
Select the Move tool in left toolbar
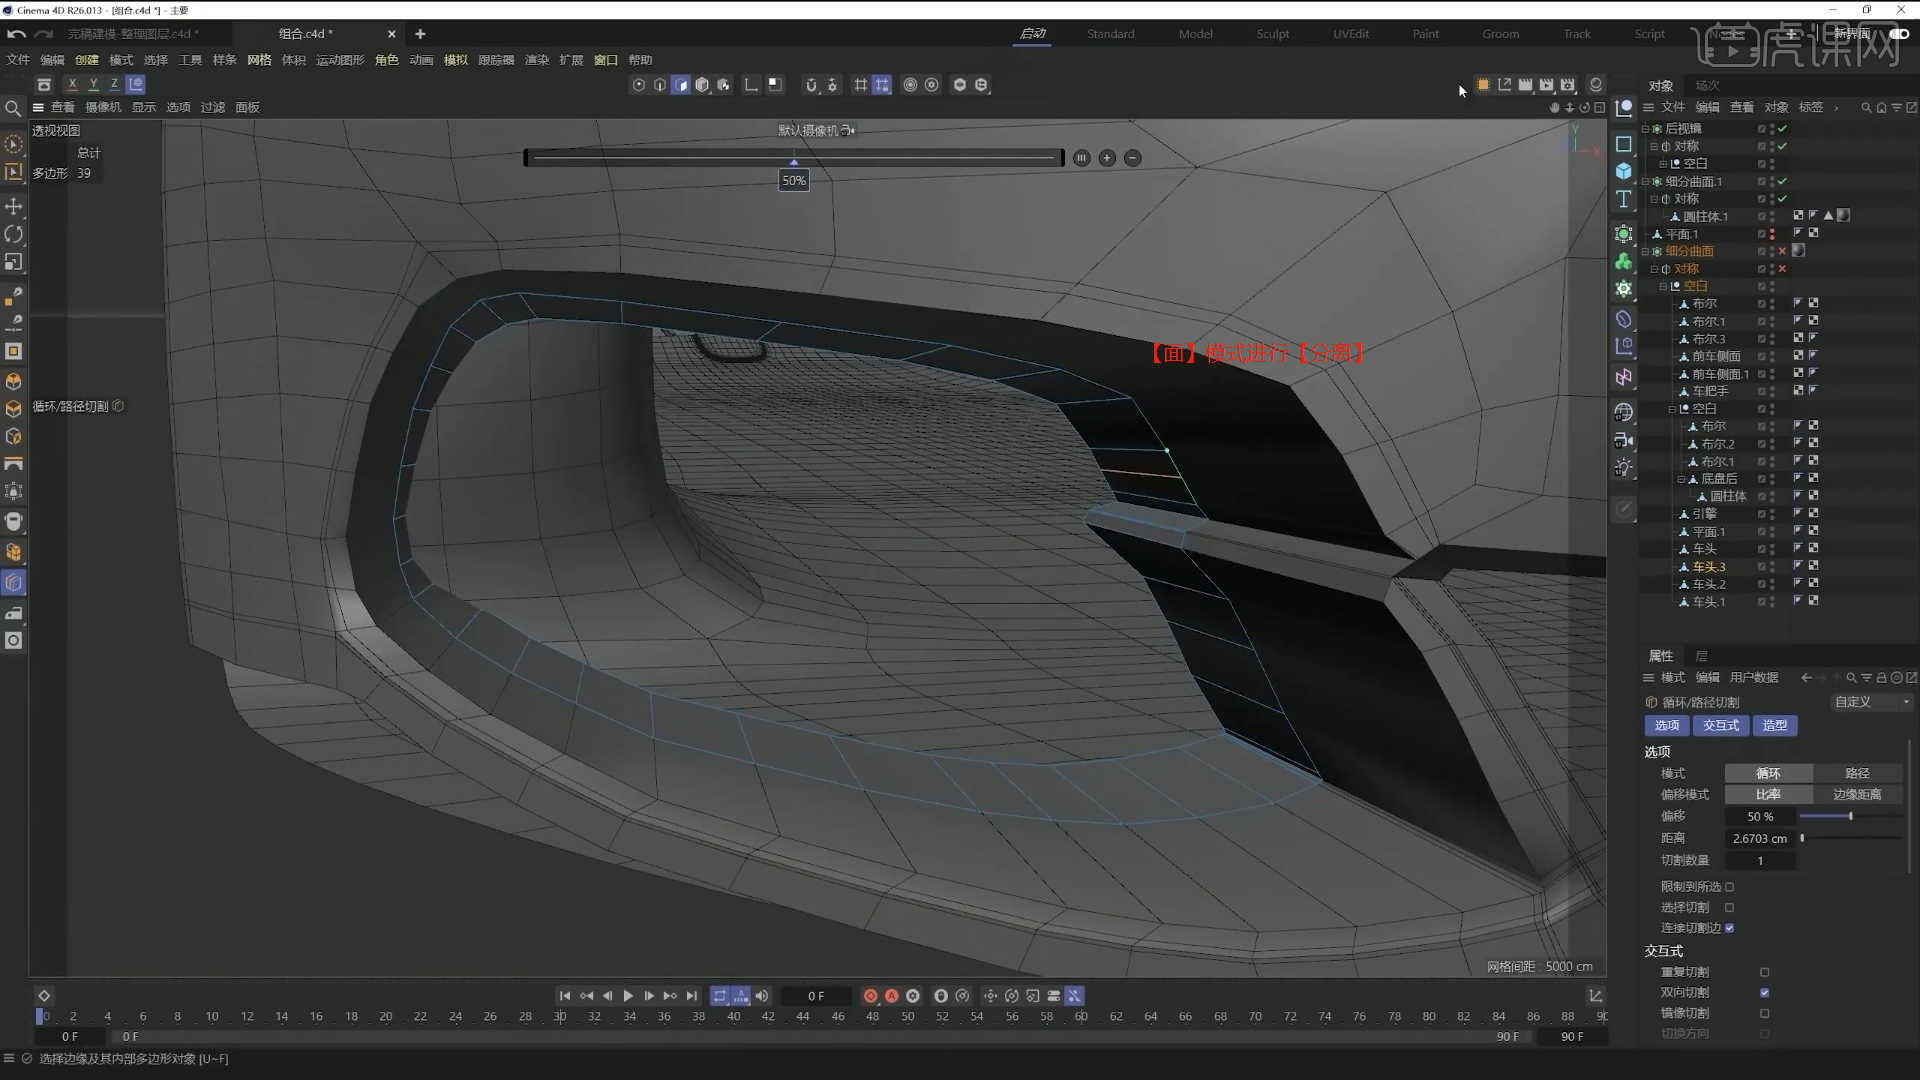14,206
